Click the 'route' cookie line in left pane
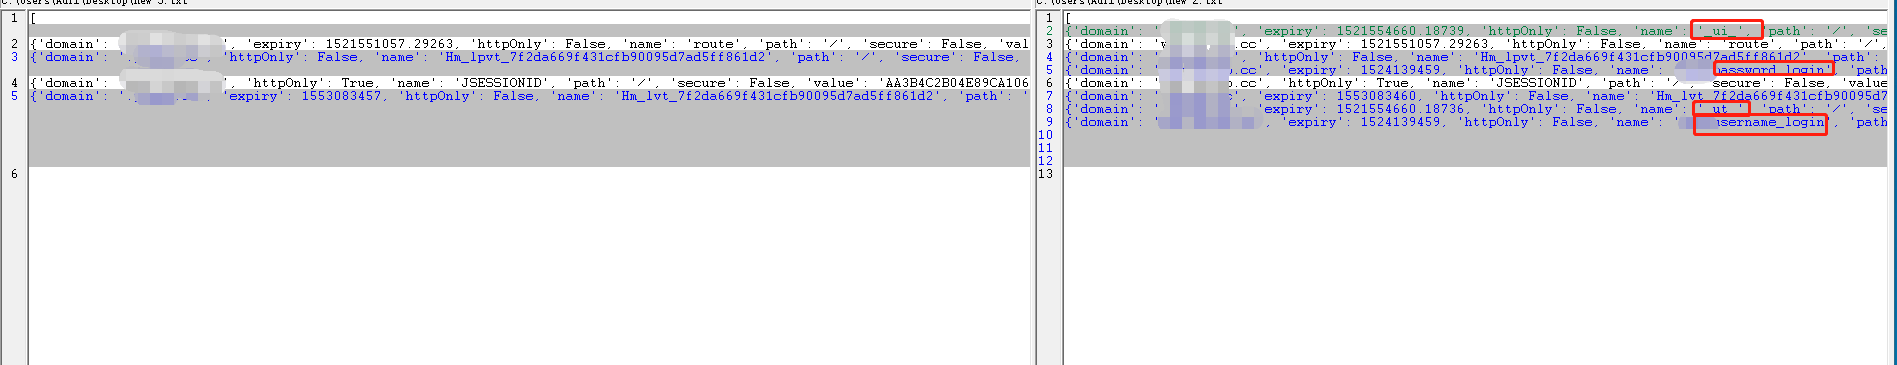The image size is (1897, 365). [529, 44]
